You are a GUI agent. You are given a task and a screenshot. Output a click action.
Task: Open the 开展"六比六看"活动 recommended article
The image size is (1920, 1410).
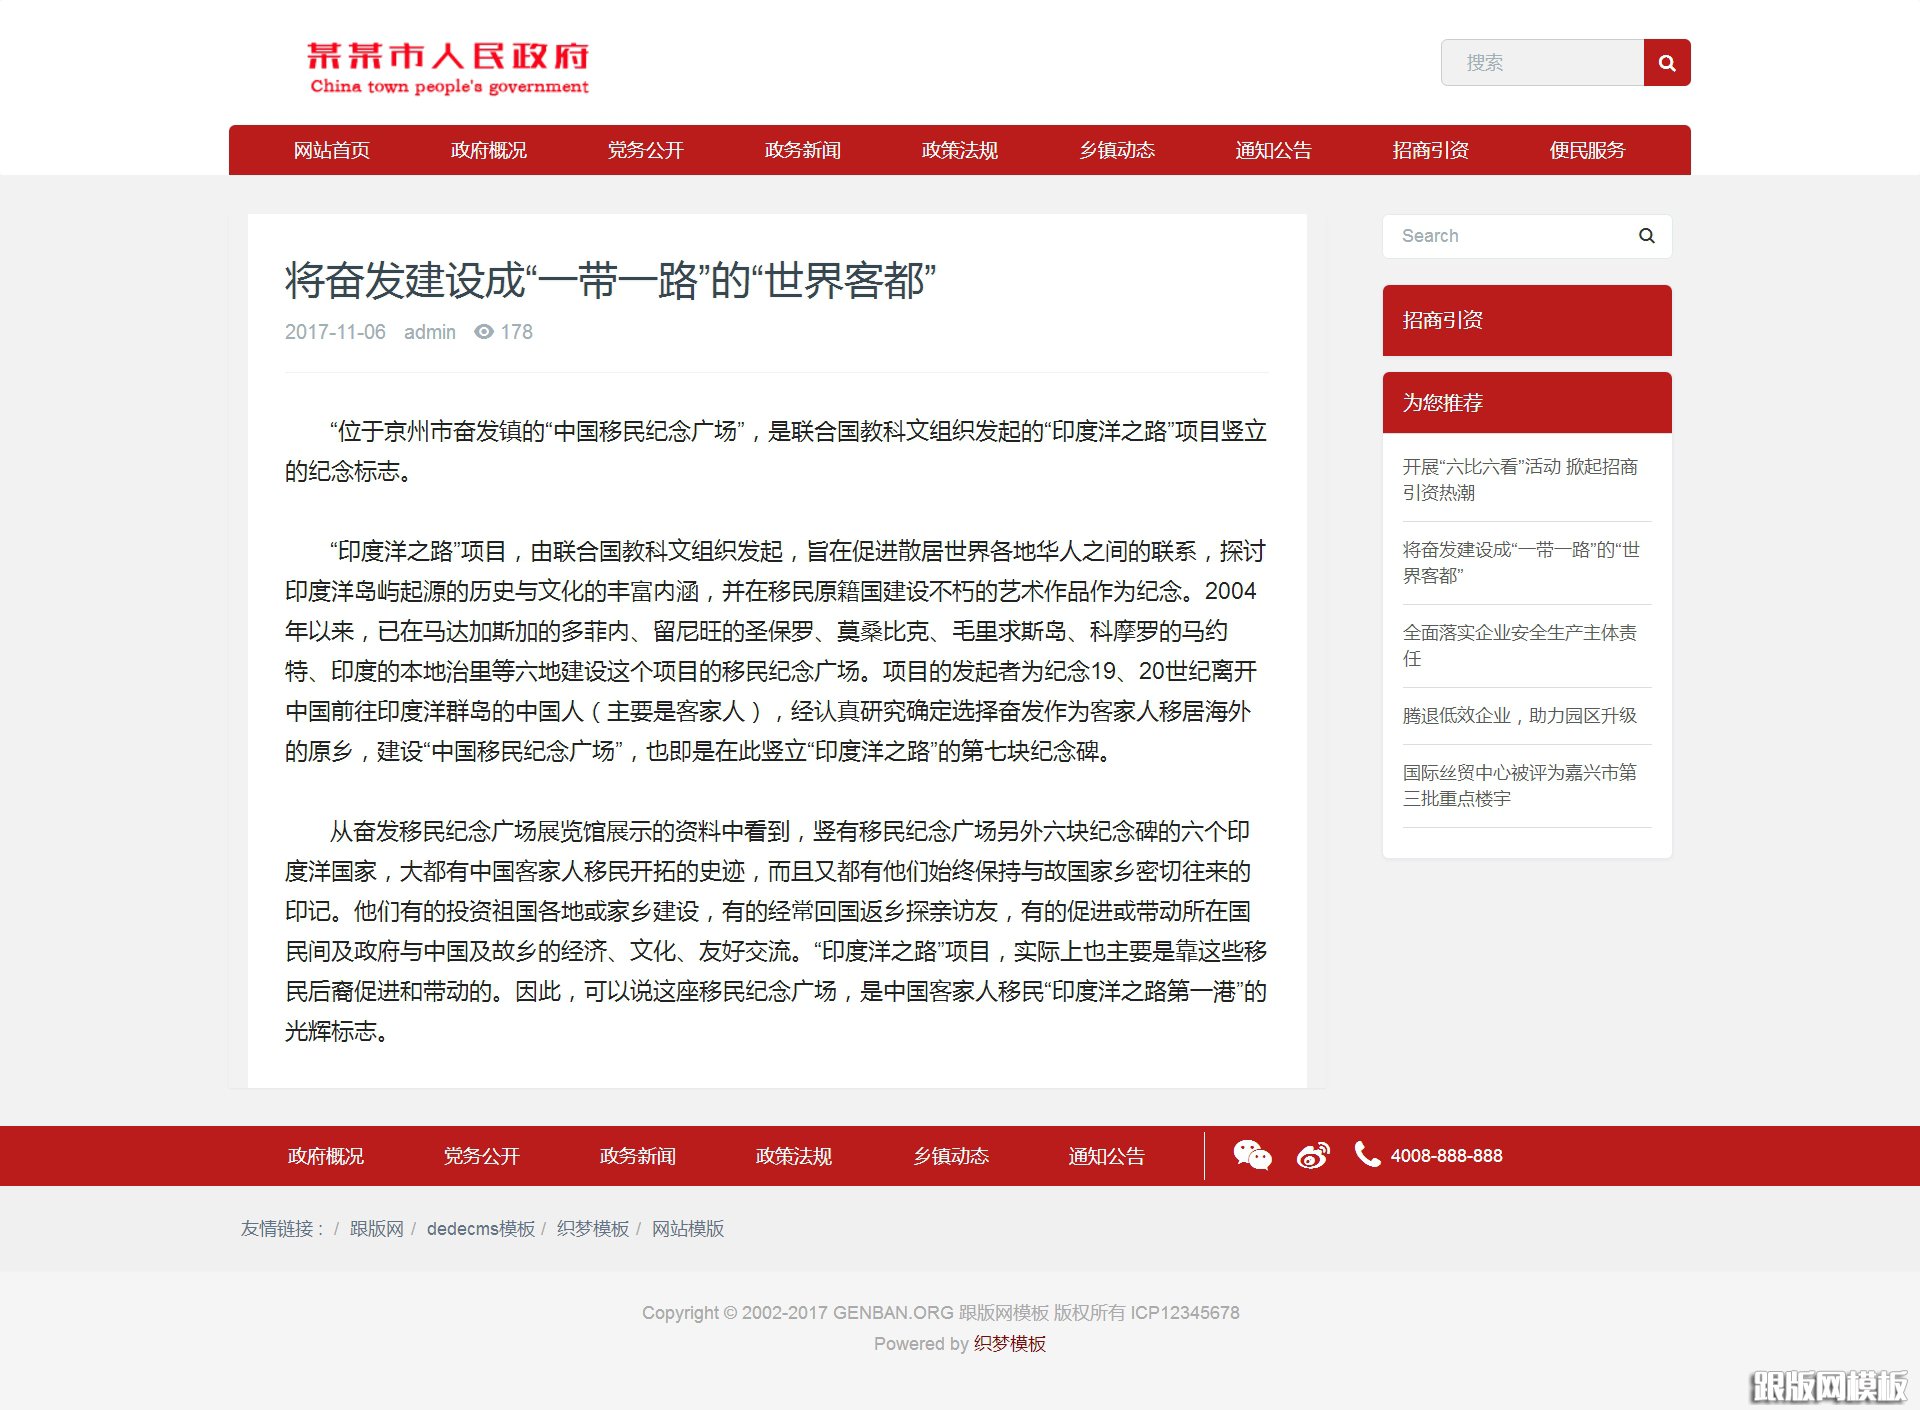point(1520,479)
